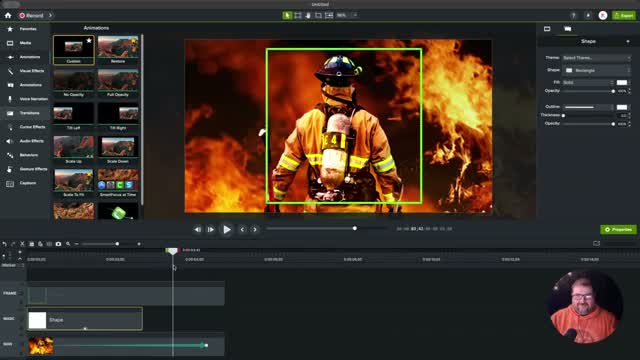Play the video preview

pyautogui.click(x=227, y=229)
